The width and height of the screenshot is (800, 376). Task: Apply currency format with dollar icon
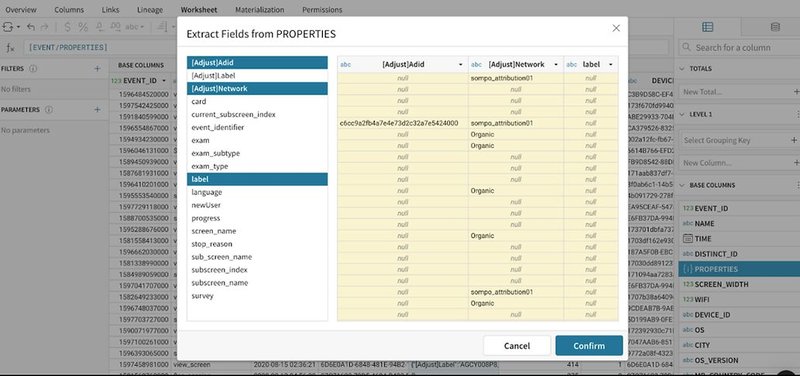tap(68, 27)
